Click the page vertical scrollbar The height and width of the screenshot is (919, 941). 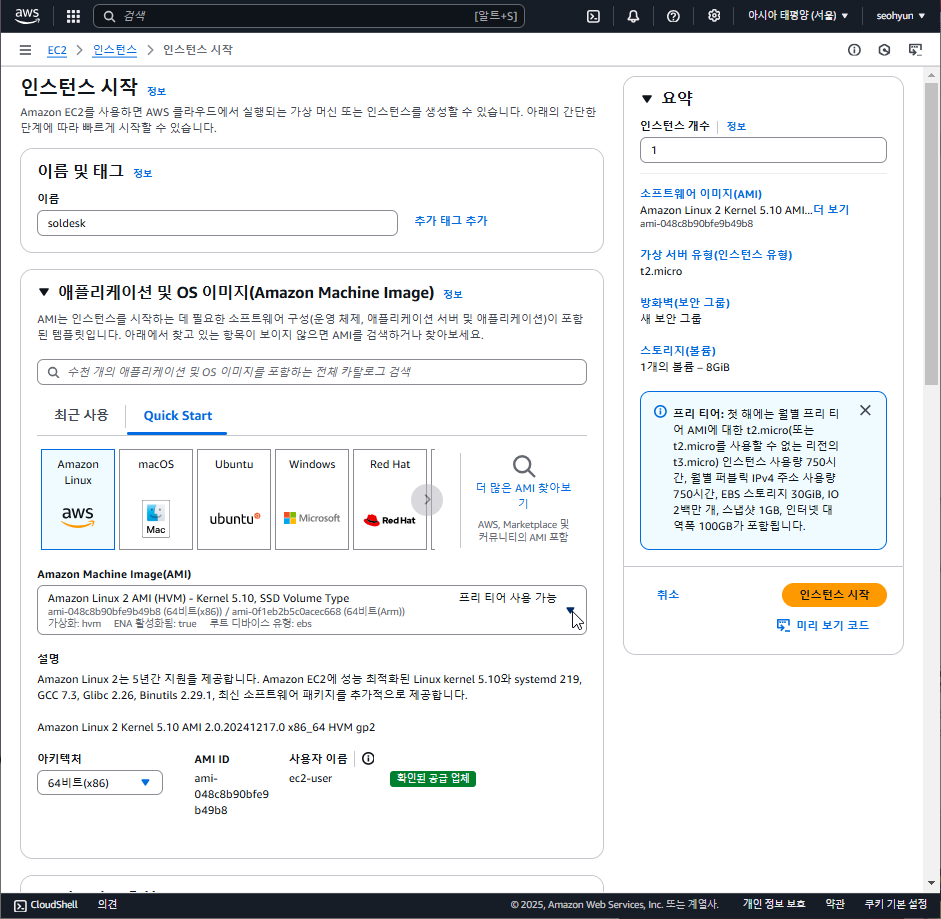[x=931, y=234]
